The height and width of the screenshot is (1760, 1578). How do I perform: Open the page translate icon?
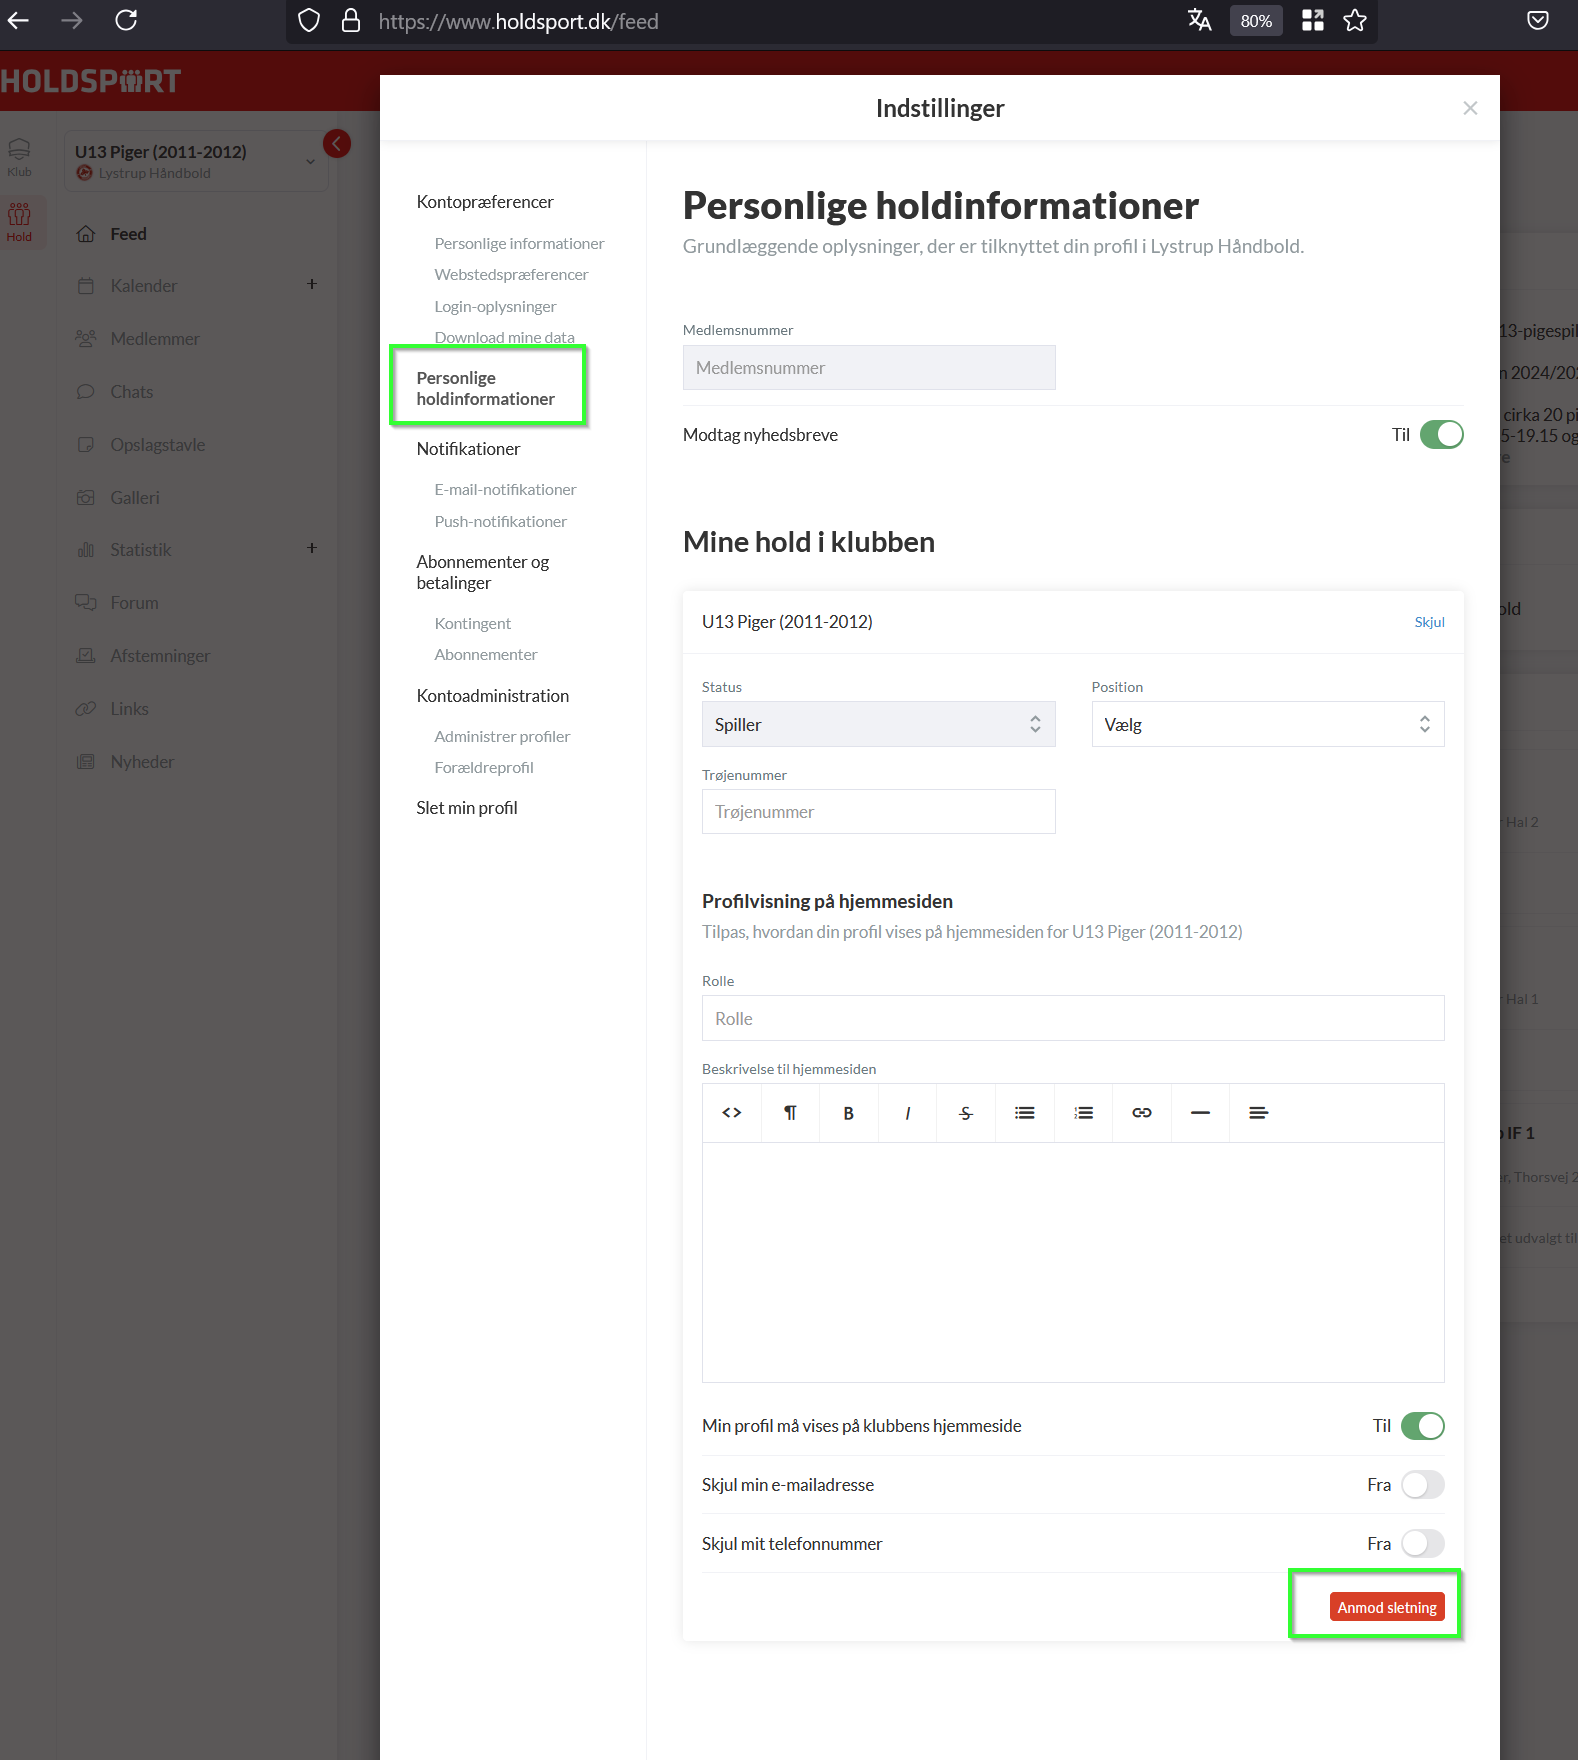coord(1199,21)
